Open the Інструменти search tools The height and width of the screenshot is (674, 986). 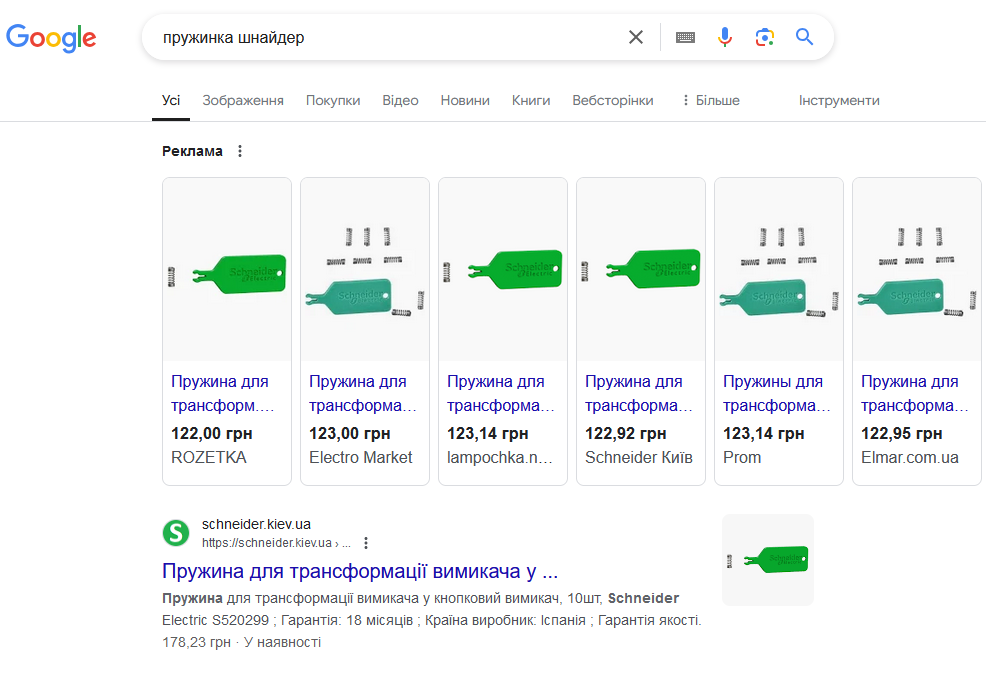(x=839, y=100)
